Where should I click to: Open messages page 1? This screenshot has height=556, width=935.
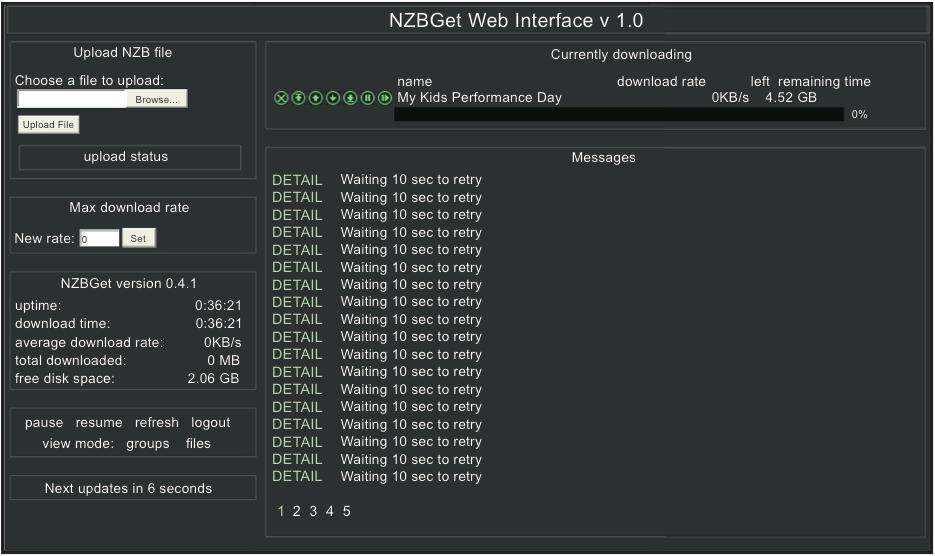point(281,511)
